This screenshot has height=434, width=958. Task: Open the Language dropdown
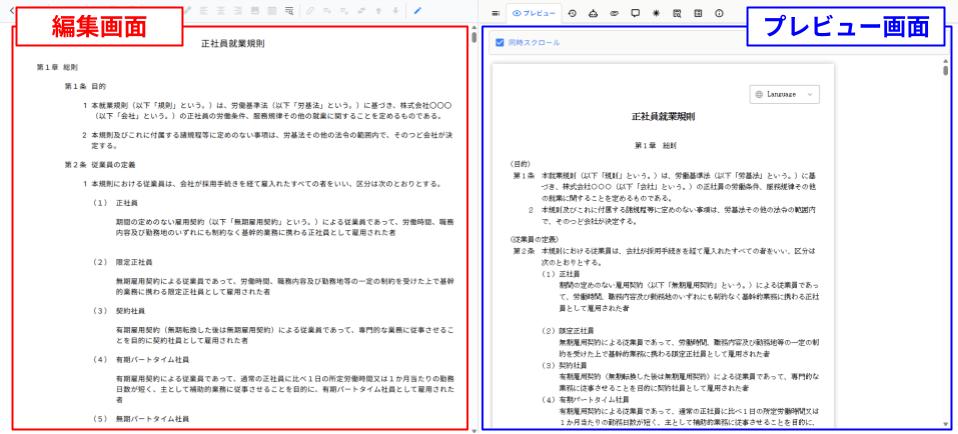tap(786, 94)
